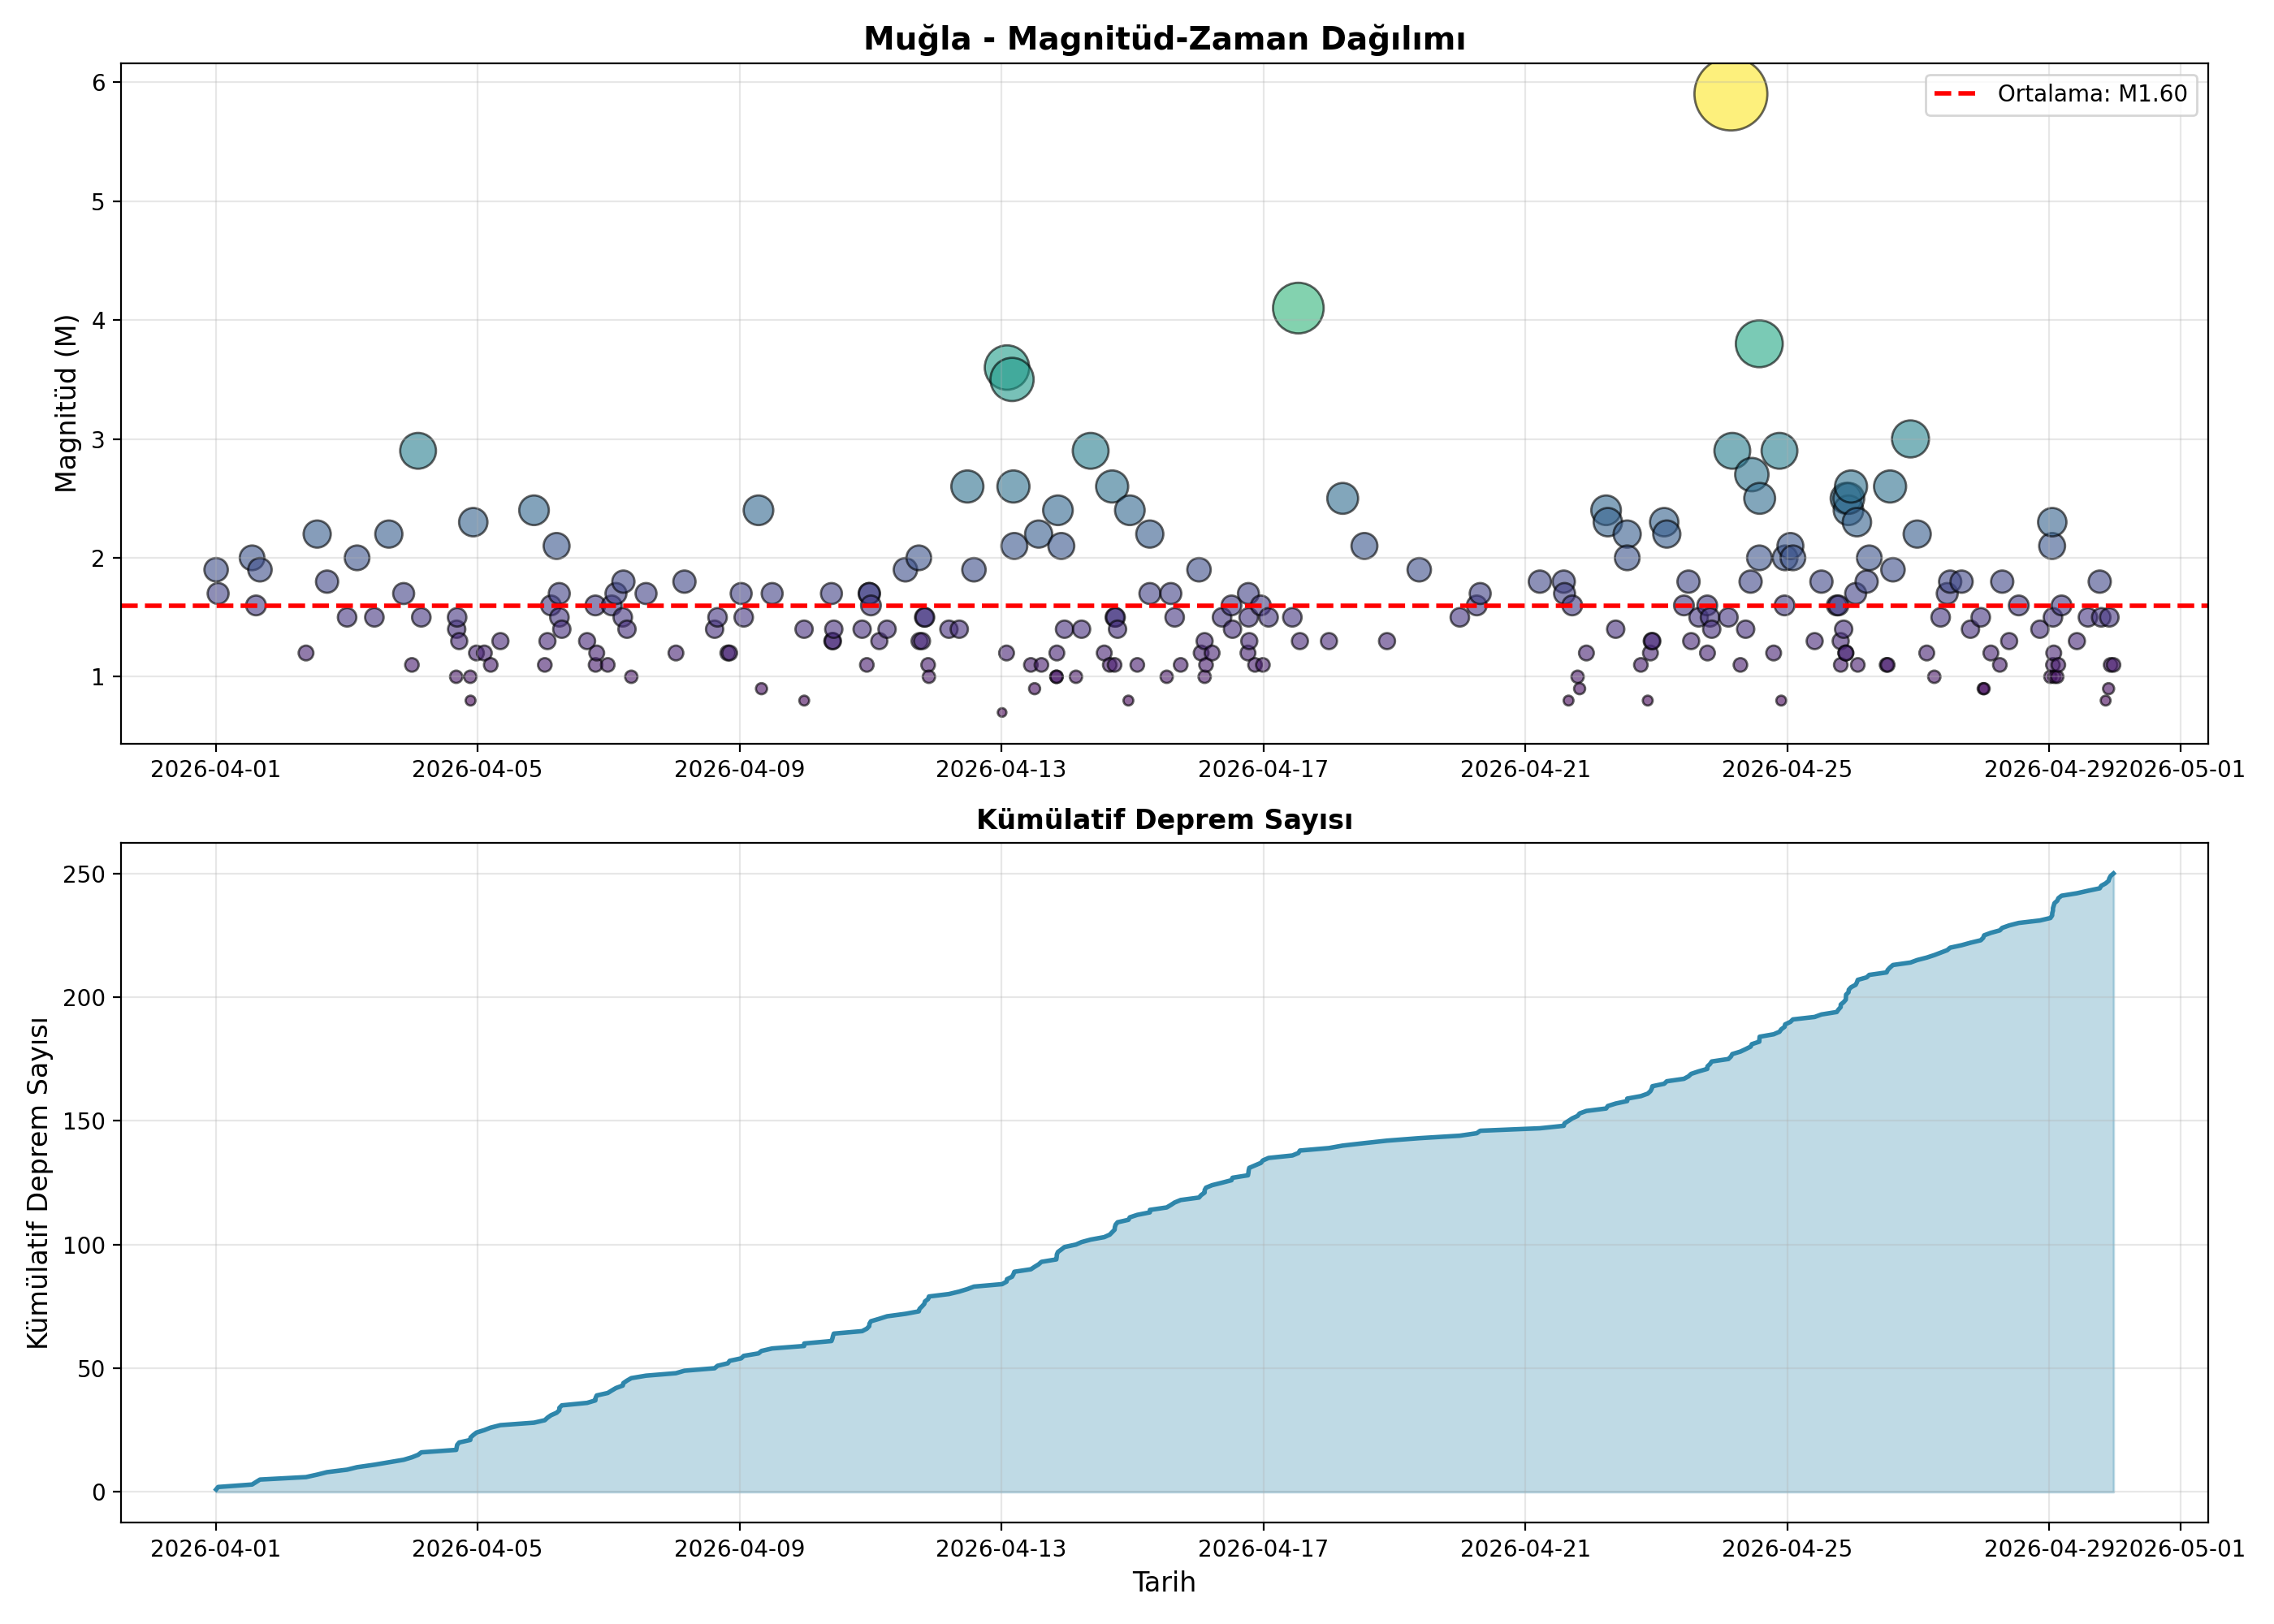Click "2026-04-25" under the top scatter chart
This screenshot has height=1624, width=2274.
[x=1787, y=770]
